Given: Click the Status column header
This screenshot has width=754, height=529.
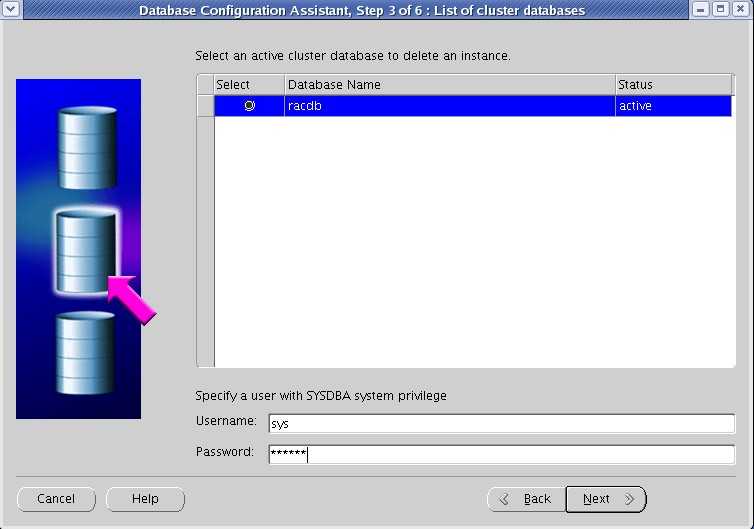Looking at the screenshot, I should (x=673, y=85).
